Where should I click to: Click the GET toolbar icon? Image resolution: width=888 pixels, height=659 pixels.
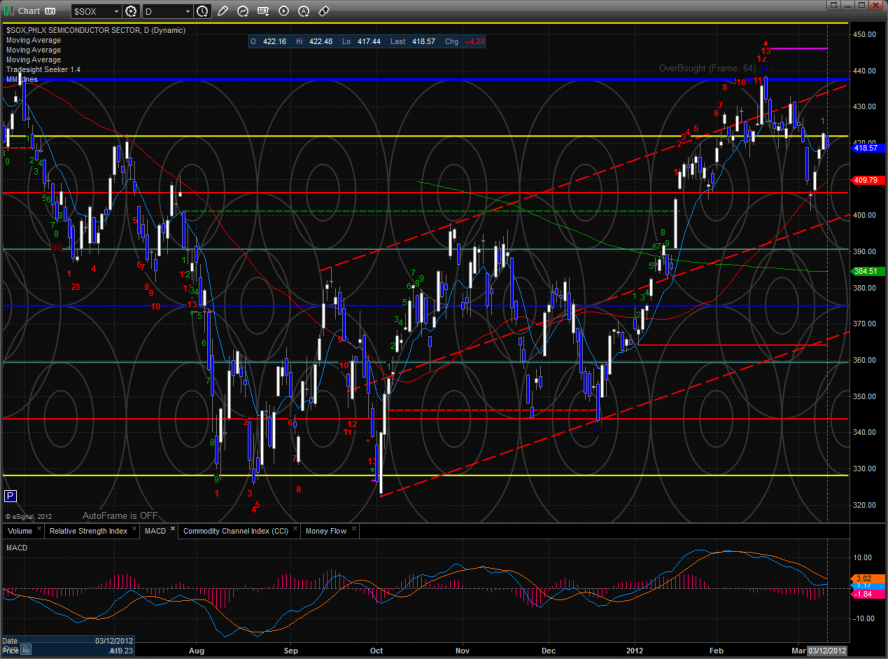pyautogui.click(x=263, y=11)
